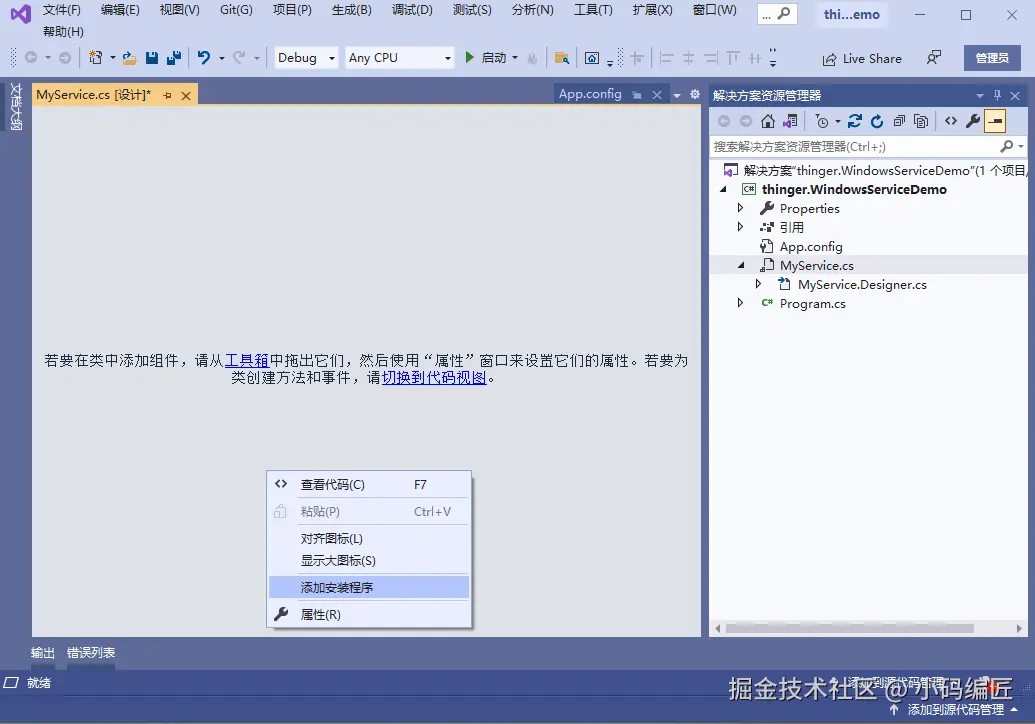Screen dimensions: 1035x724
Task: Expand the MyService.Designer.cs node
Action: 758,284
